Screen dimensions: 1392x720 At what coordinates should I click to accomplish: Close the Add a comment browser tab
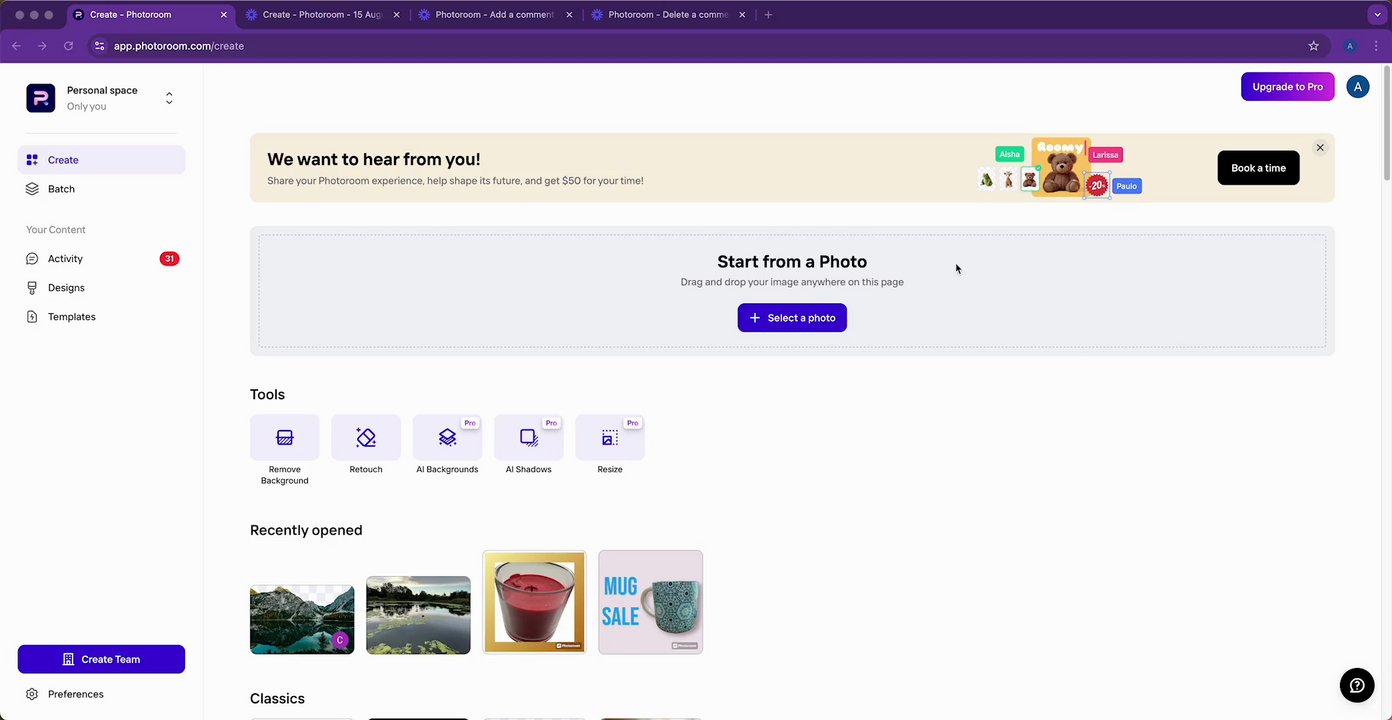point(569,15)
